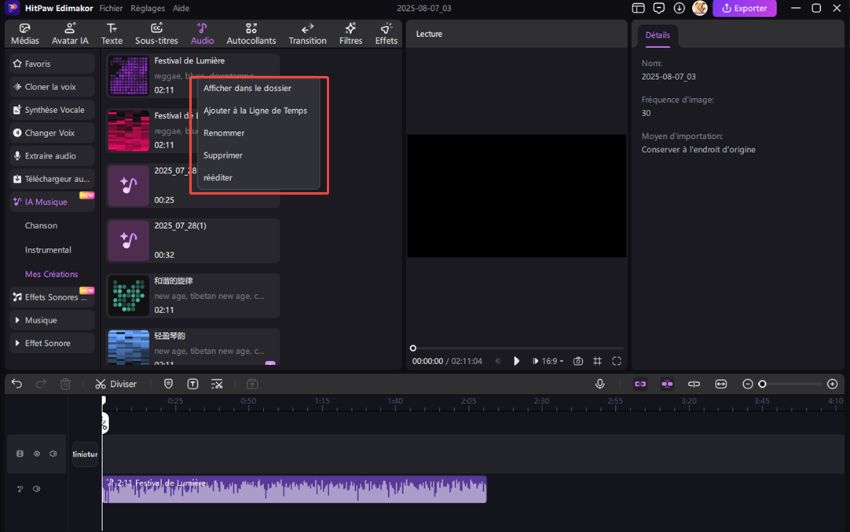Expand the Effet Sonore section

tap(51, 343)
